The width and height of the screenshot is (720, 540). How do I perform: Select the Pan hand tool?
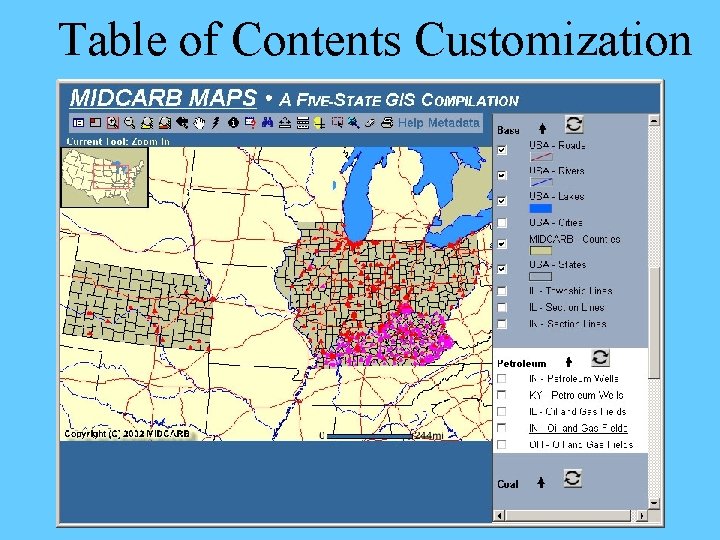(x=199, y=123)
